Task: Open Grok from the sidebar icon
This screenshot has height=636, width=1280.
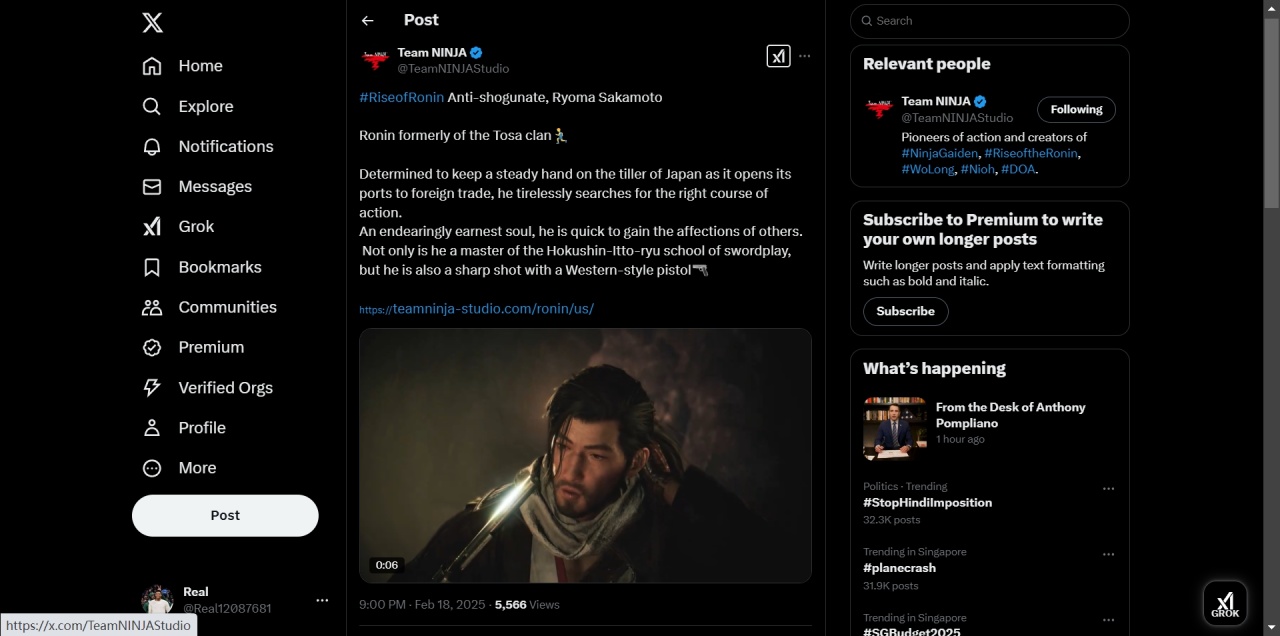Action: click(152, 227)
